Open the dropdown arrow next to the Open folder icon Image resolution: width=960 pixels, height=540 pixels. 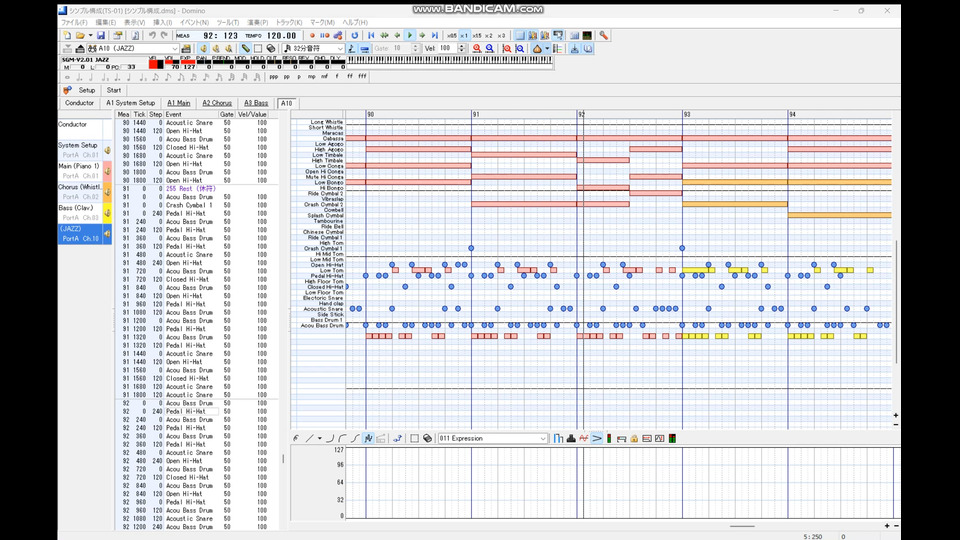point(90,36)
